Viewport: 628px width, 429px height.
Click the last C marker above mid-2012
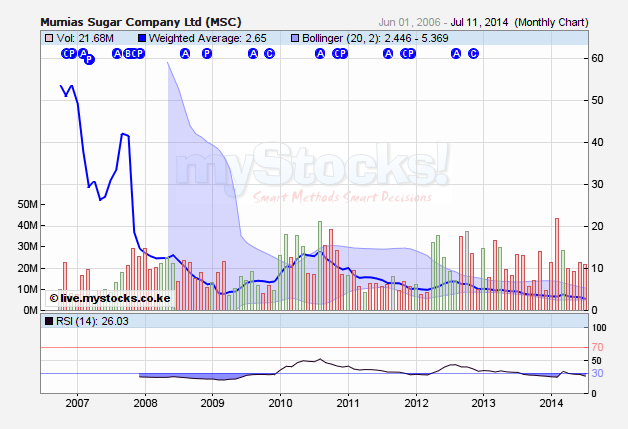[473, 54]
